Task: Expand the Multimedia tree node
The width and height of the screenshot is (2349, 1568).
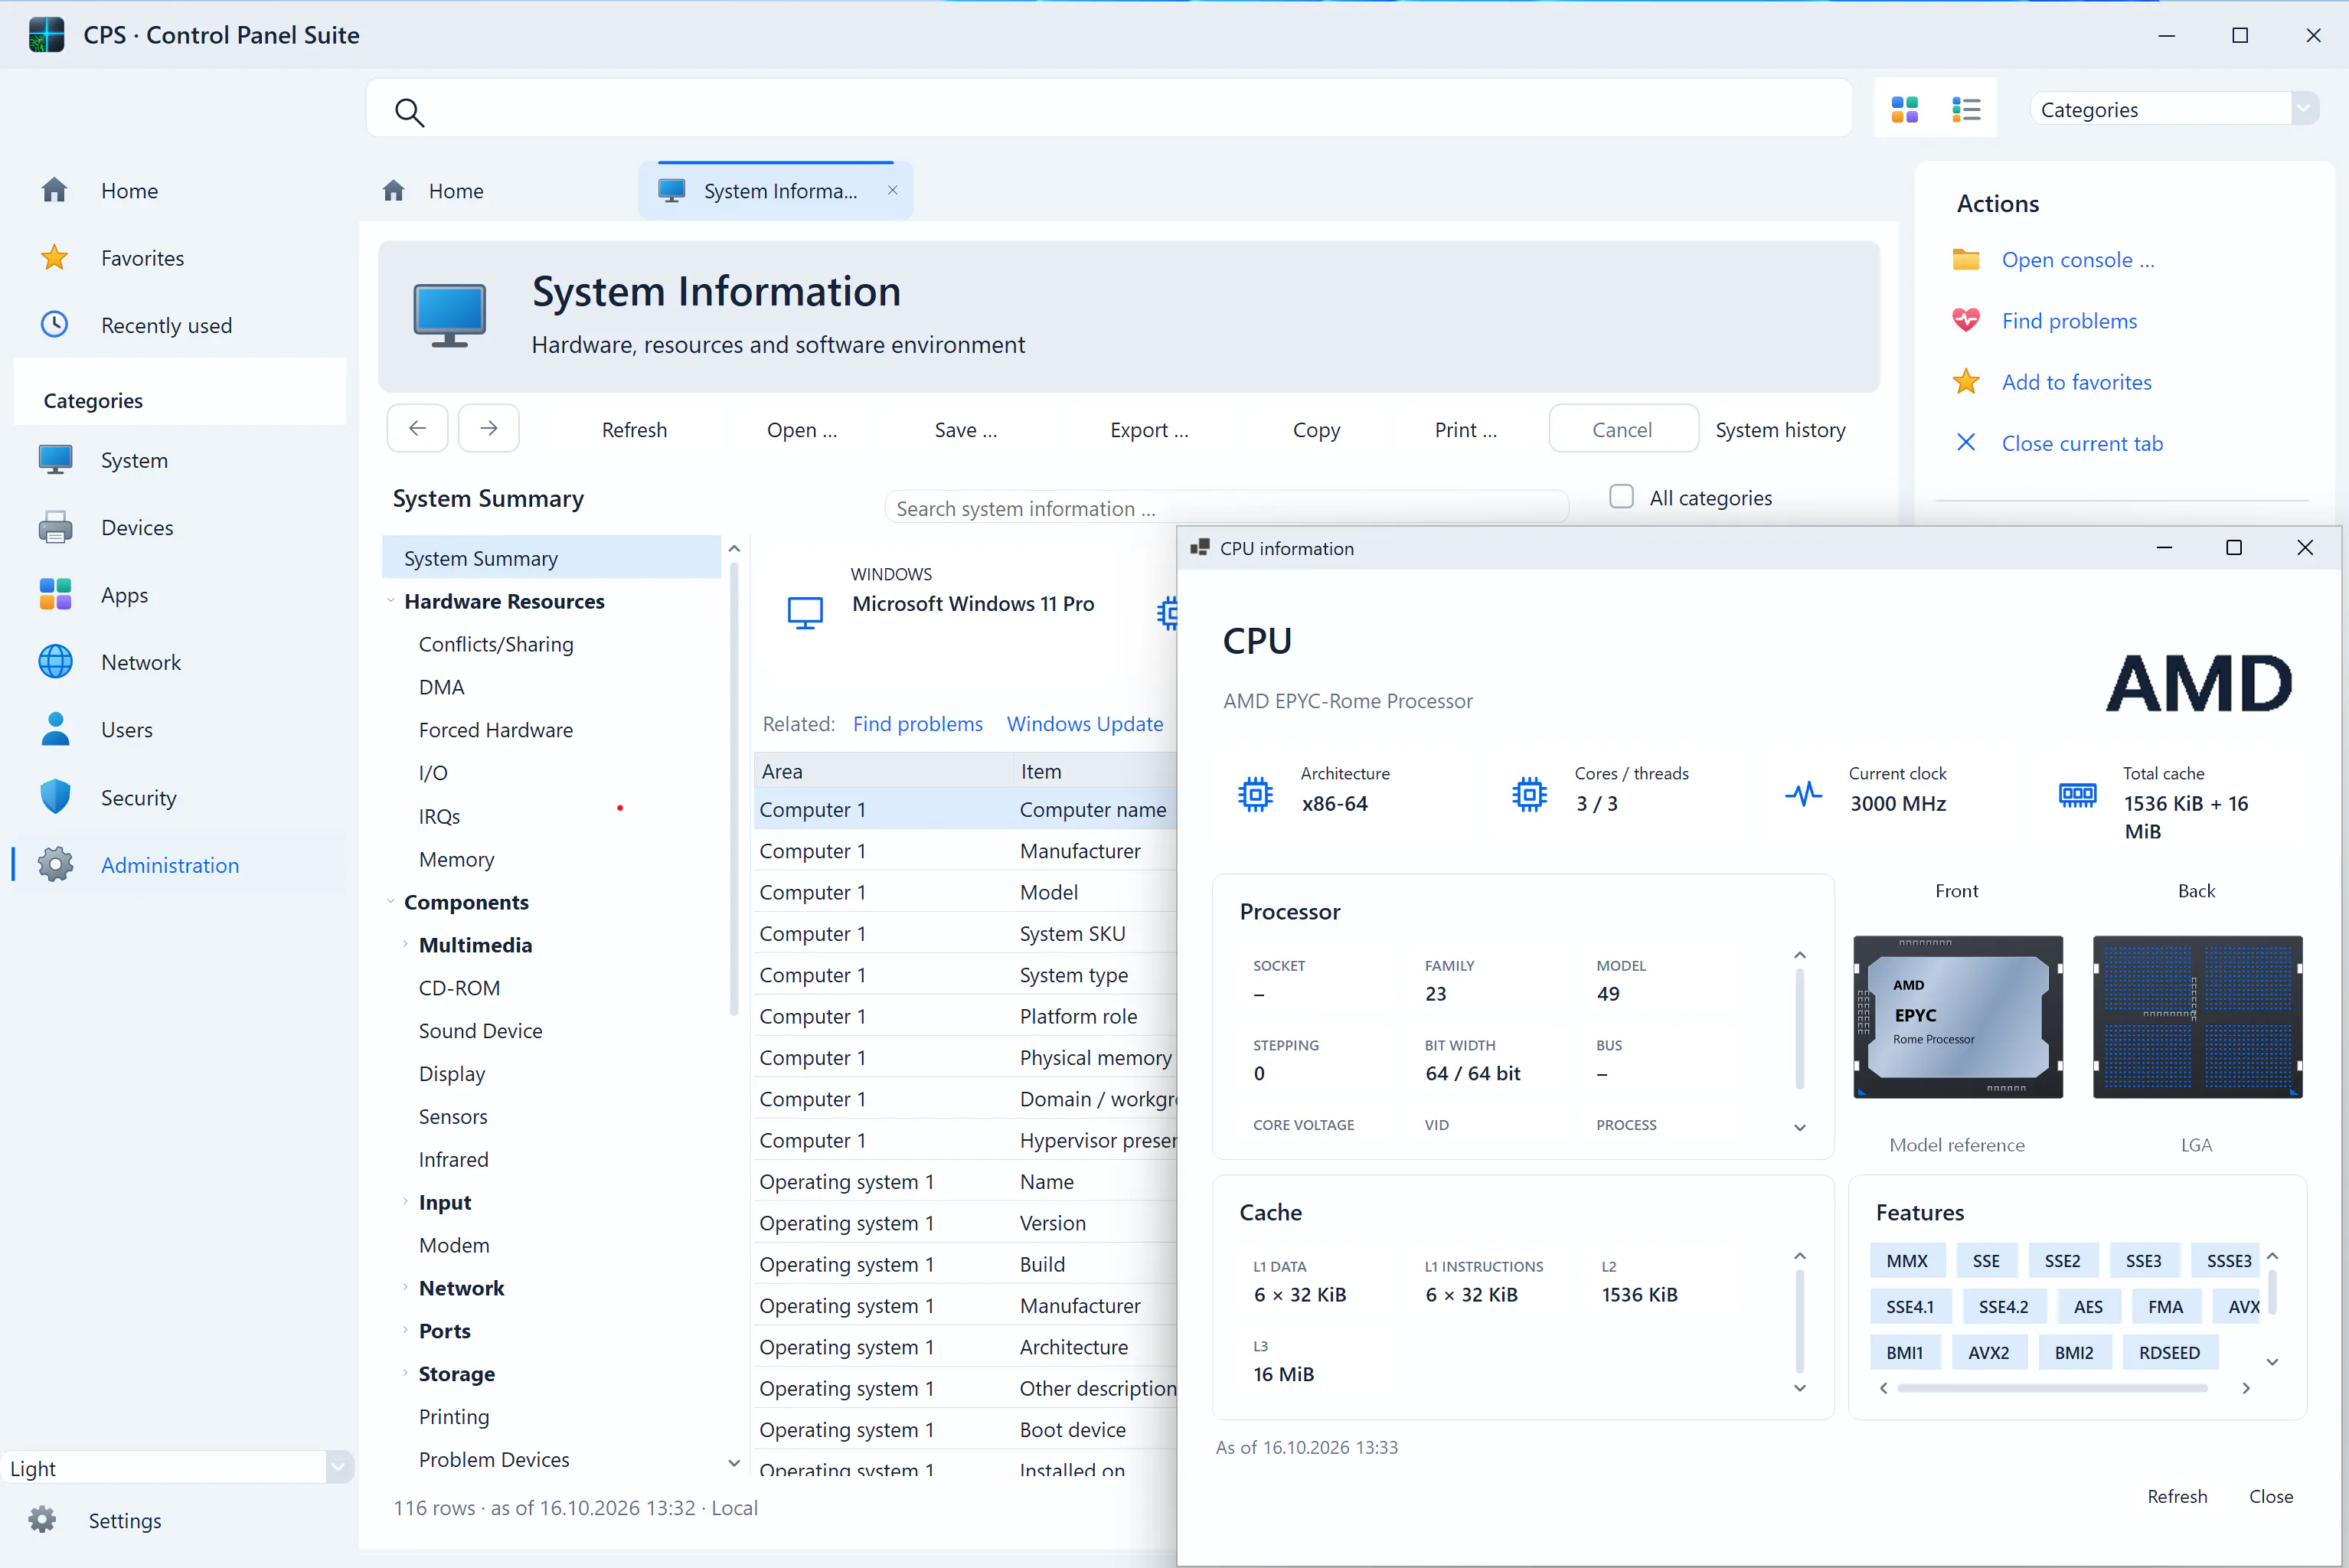Action: click(405, 944)
